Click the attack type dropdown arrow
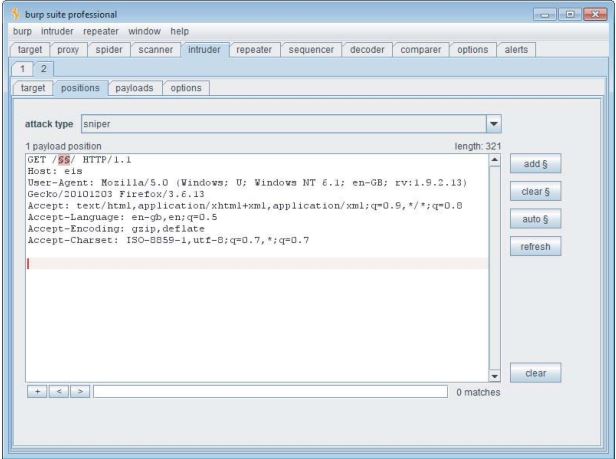This screenshot has height=459, width=616. pos(494,124)
